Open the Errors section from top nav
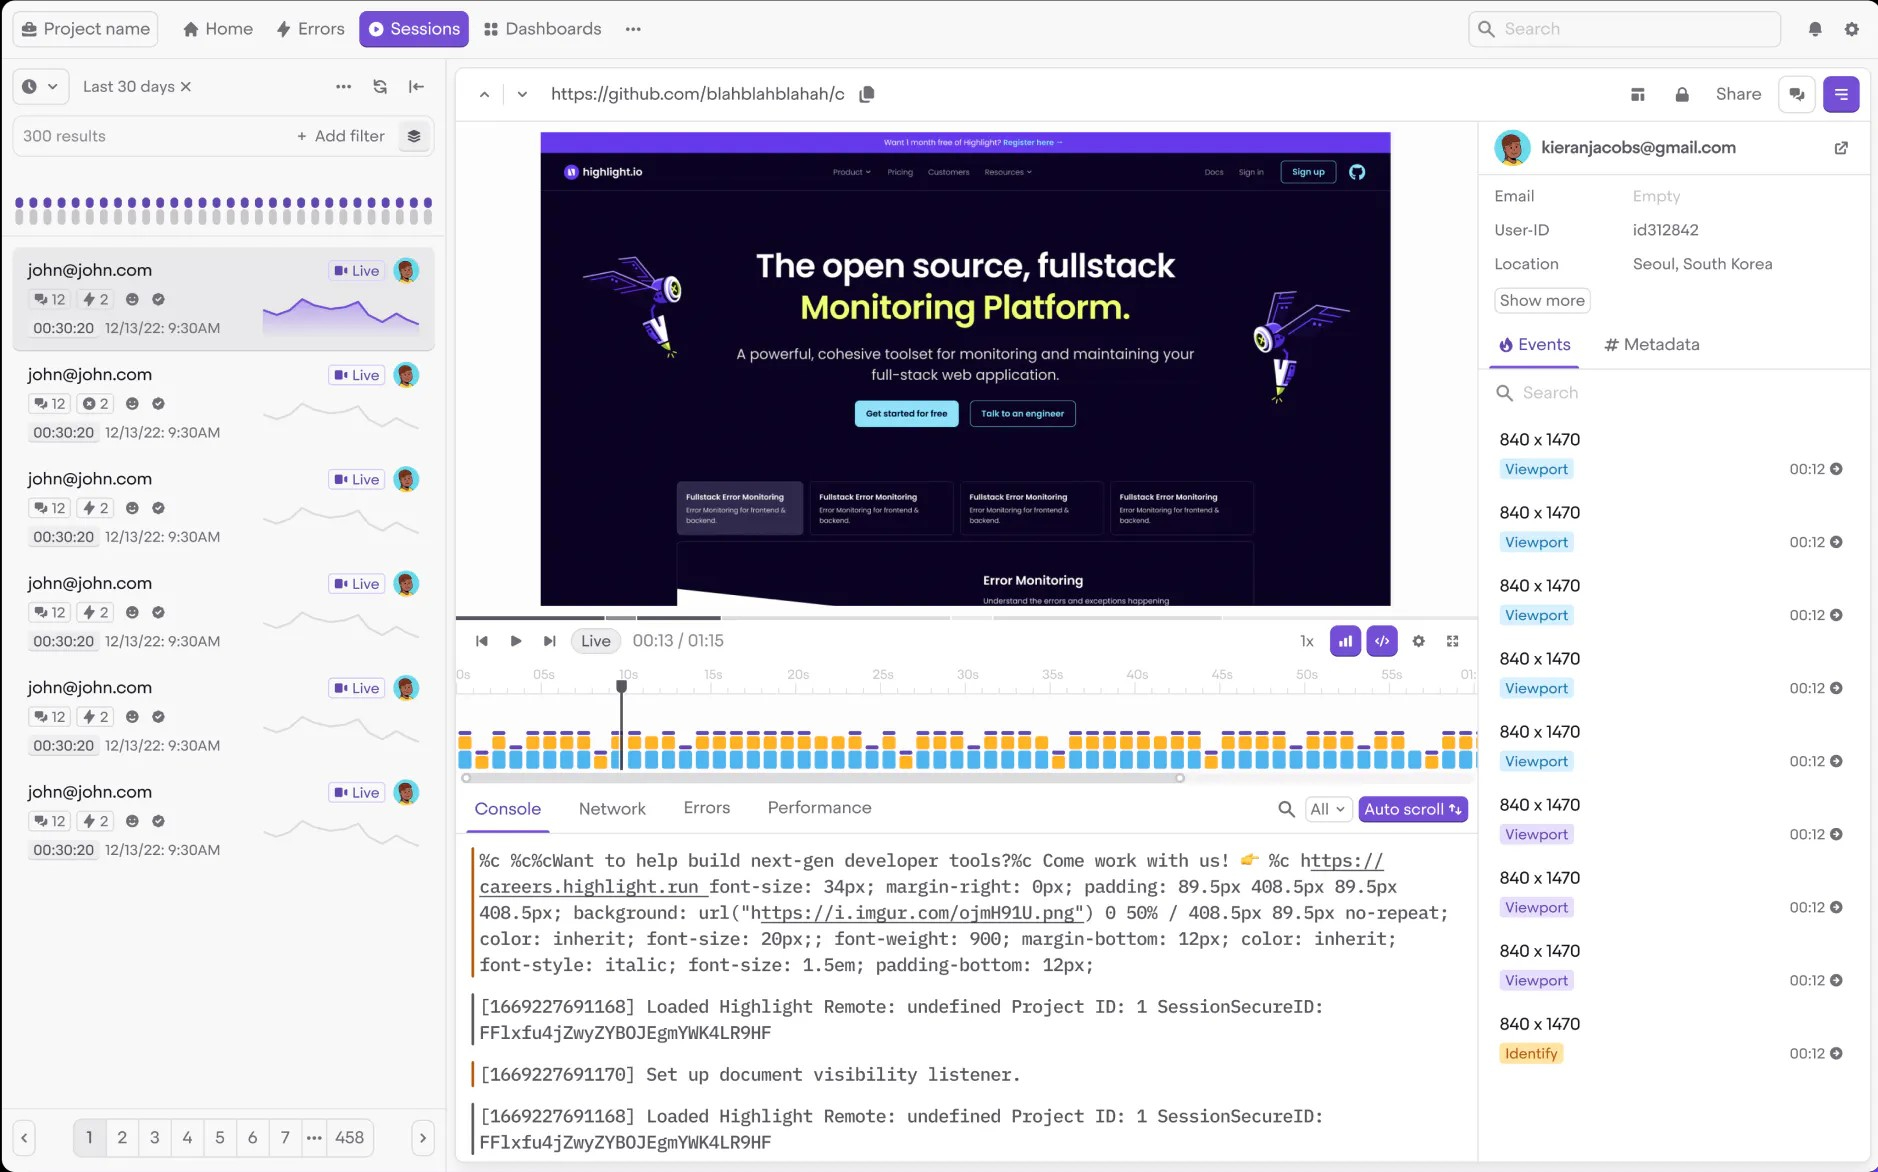Screen dimensions: 1878x1172 (310, 28)
